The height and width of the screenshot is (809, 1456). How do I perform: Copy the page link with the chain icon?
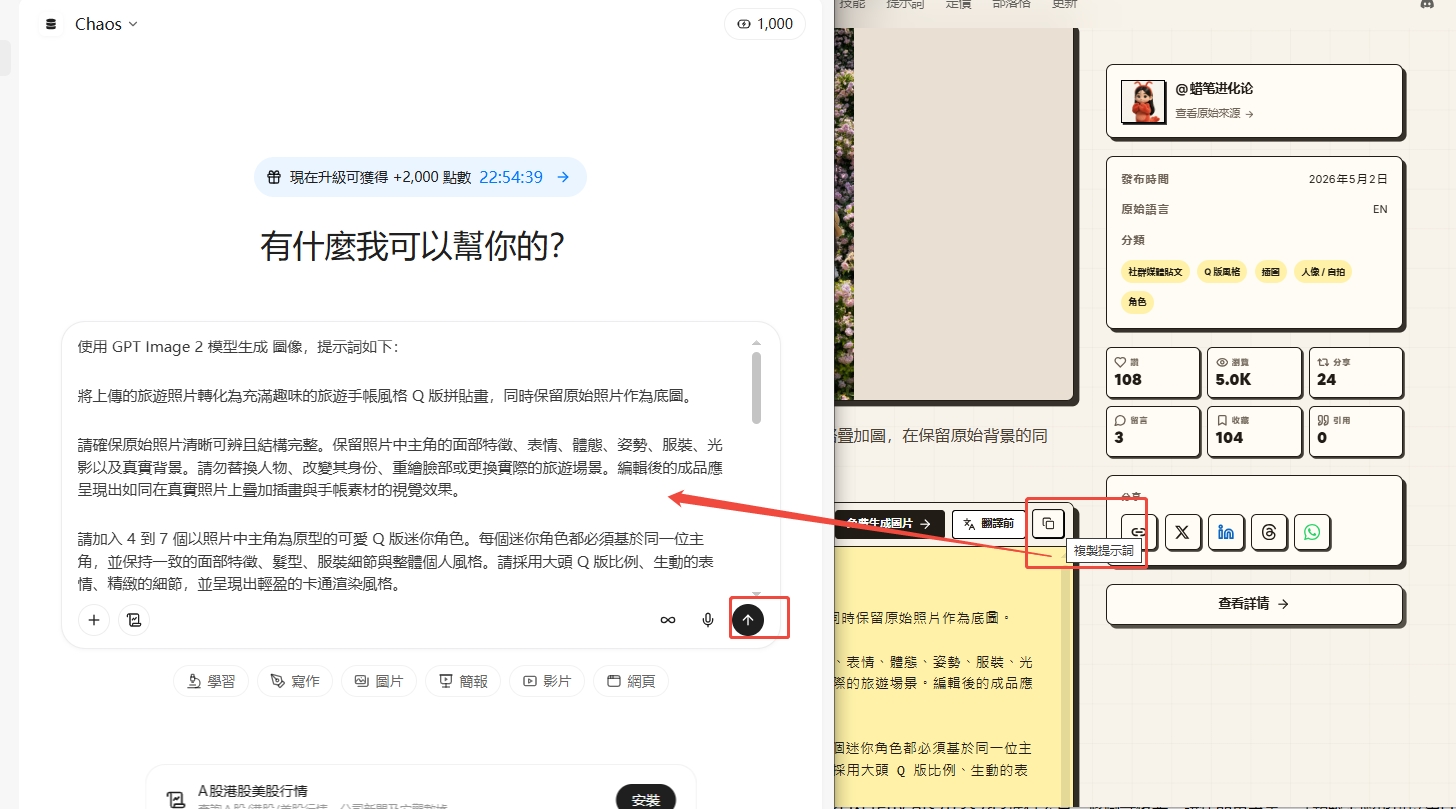coord(1139,532)
